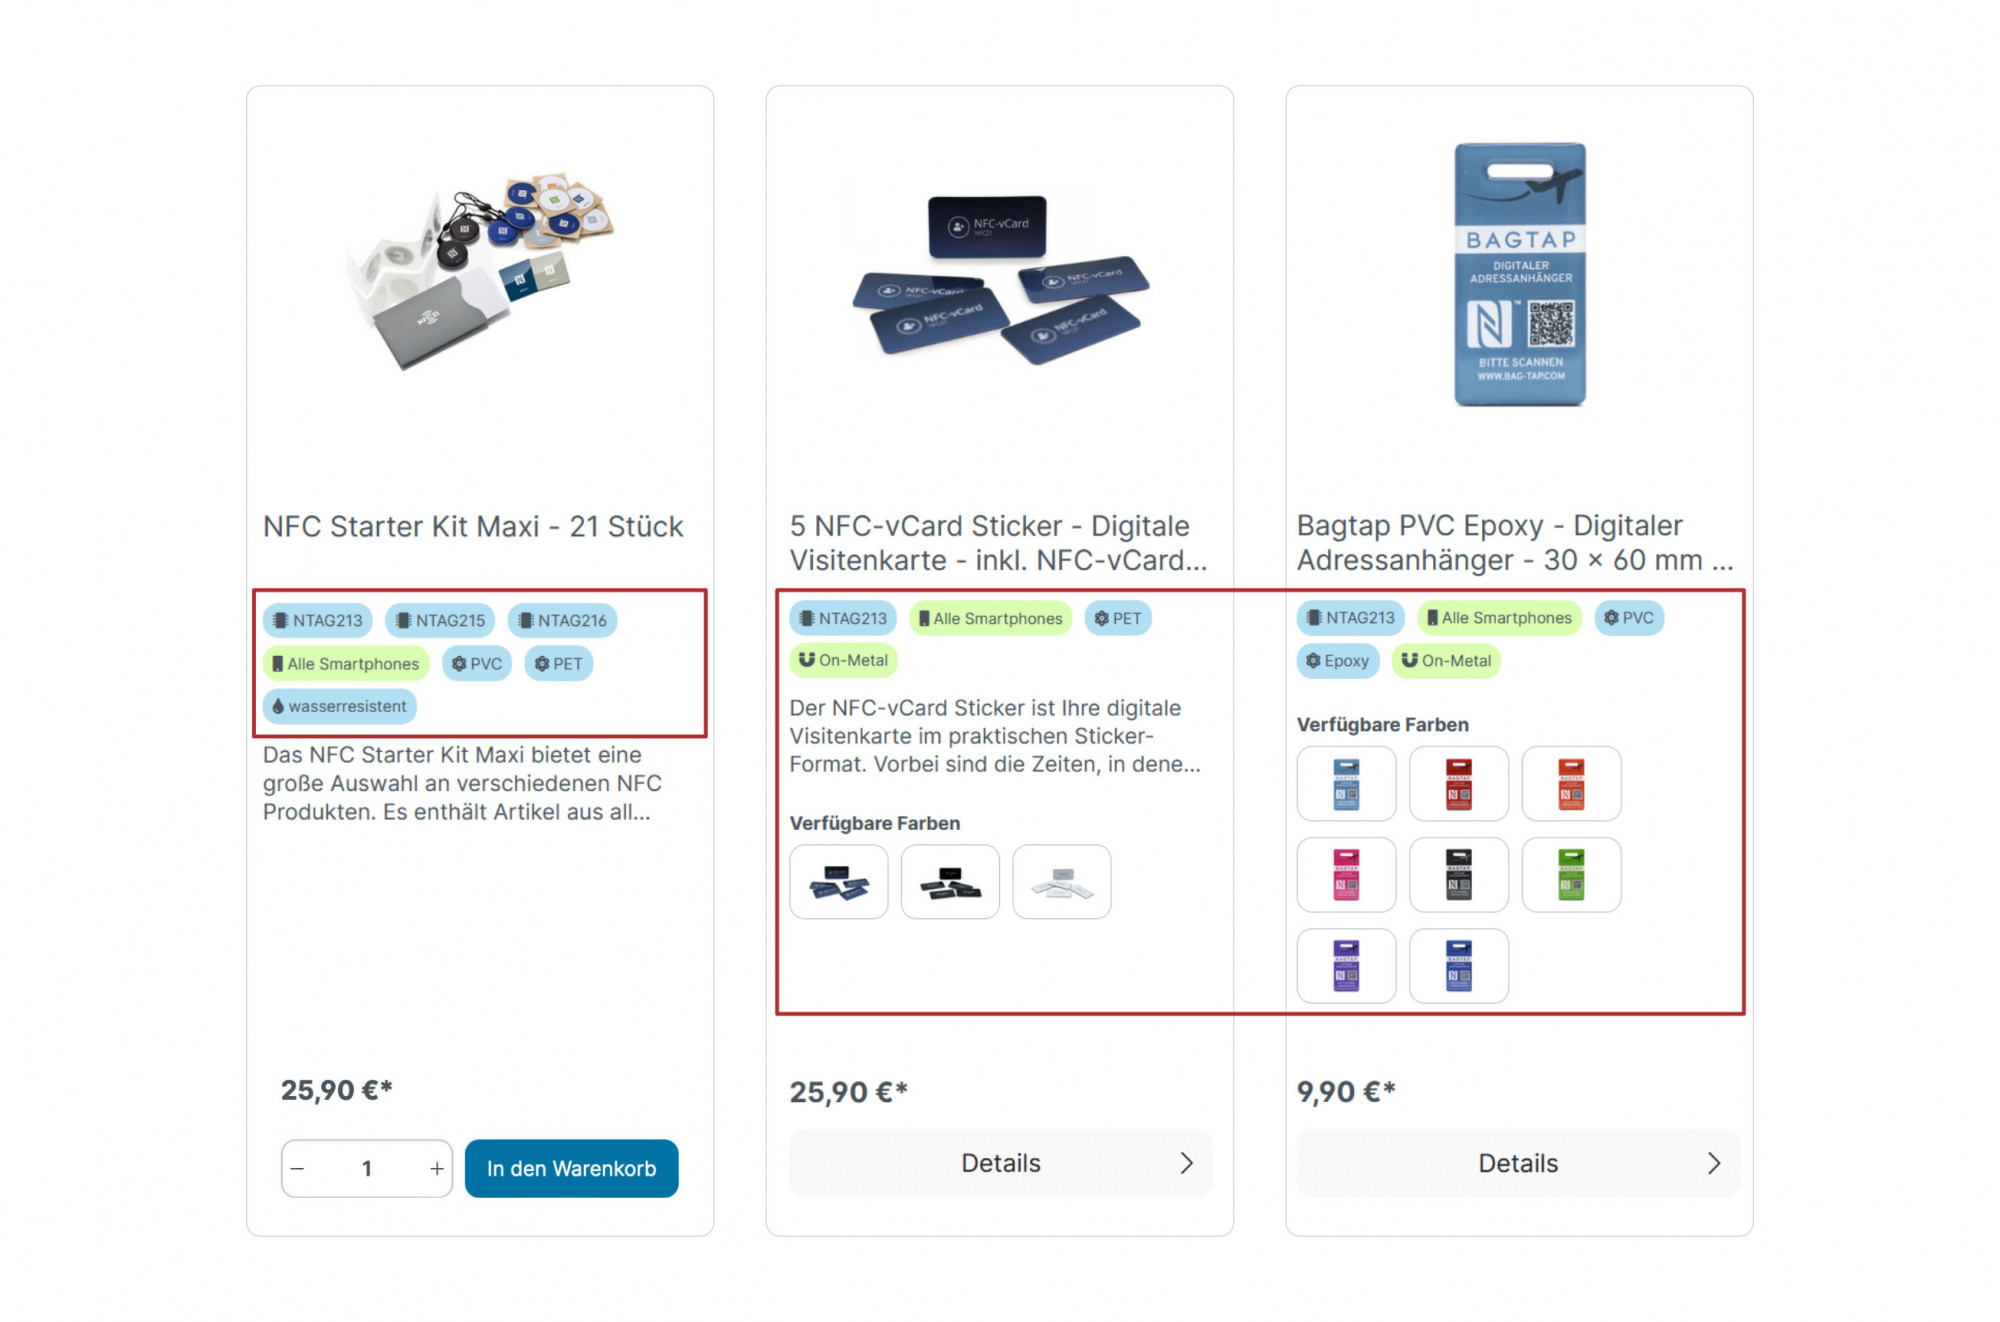2000x1322 pixels.
Task: Click Alle Smartphones tag on Starter Kit
Action: point(345,663)
